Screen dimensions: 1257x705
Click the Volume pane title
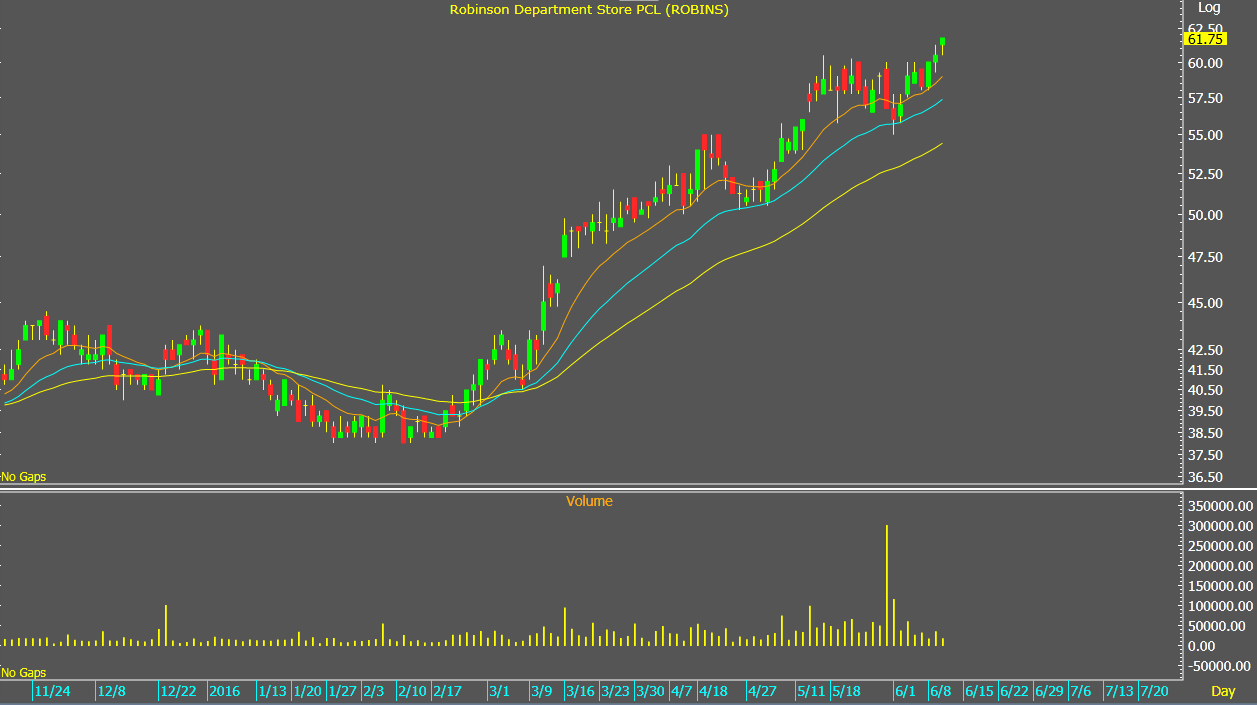pos(589,501)
